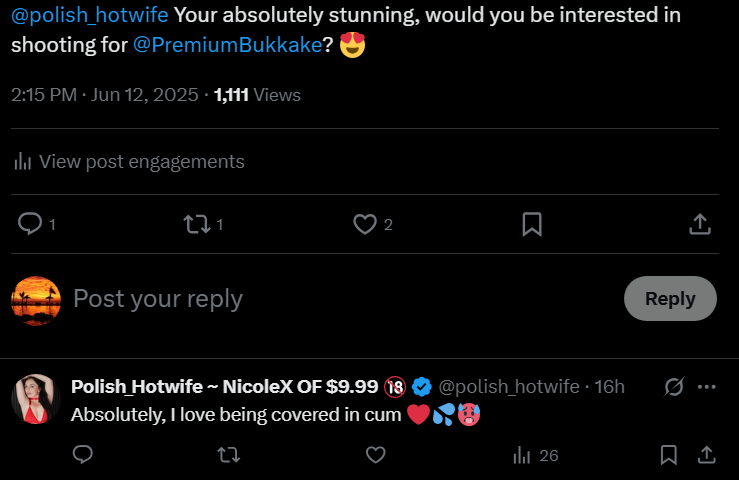Repost the comment from Polish_Hotwife
Image resolution: width=739 pixels, height=480 pixels.
tap(228, 455)
